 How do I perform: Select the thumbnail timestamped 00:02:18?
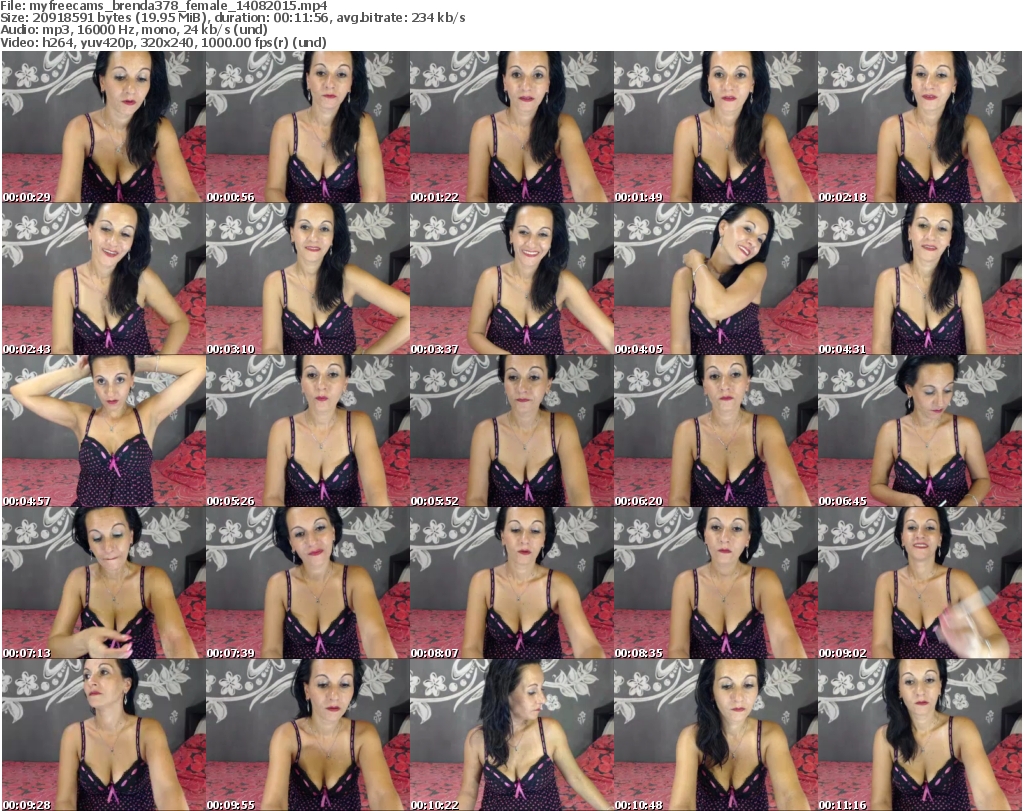pyautogui.click(x=920, y=127)
